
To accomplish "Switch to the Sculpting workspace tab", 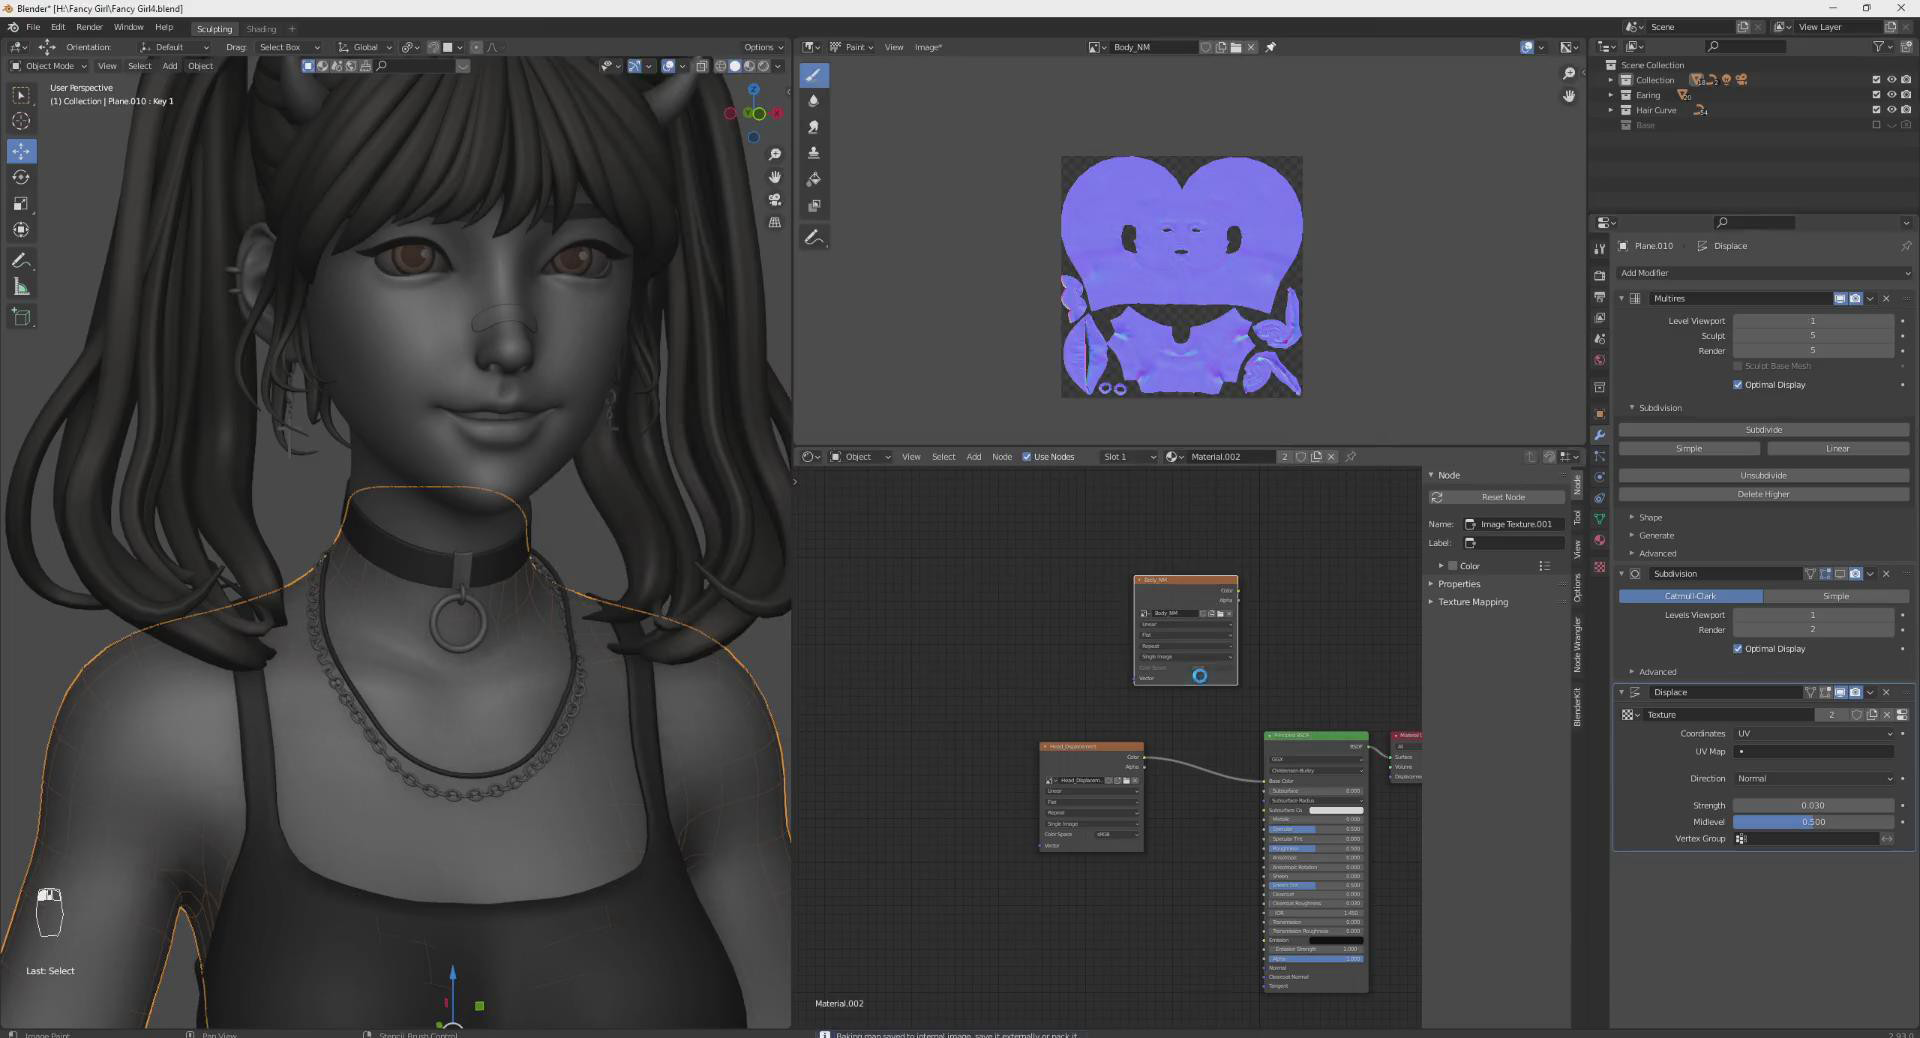I will point(214,29).
